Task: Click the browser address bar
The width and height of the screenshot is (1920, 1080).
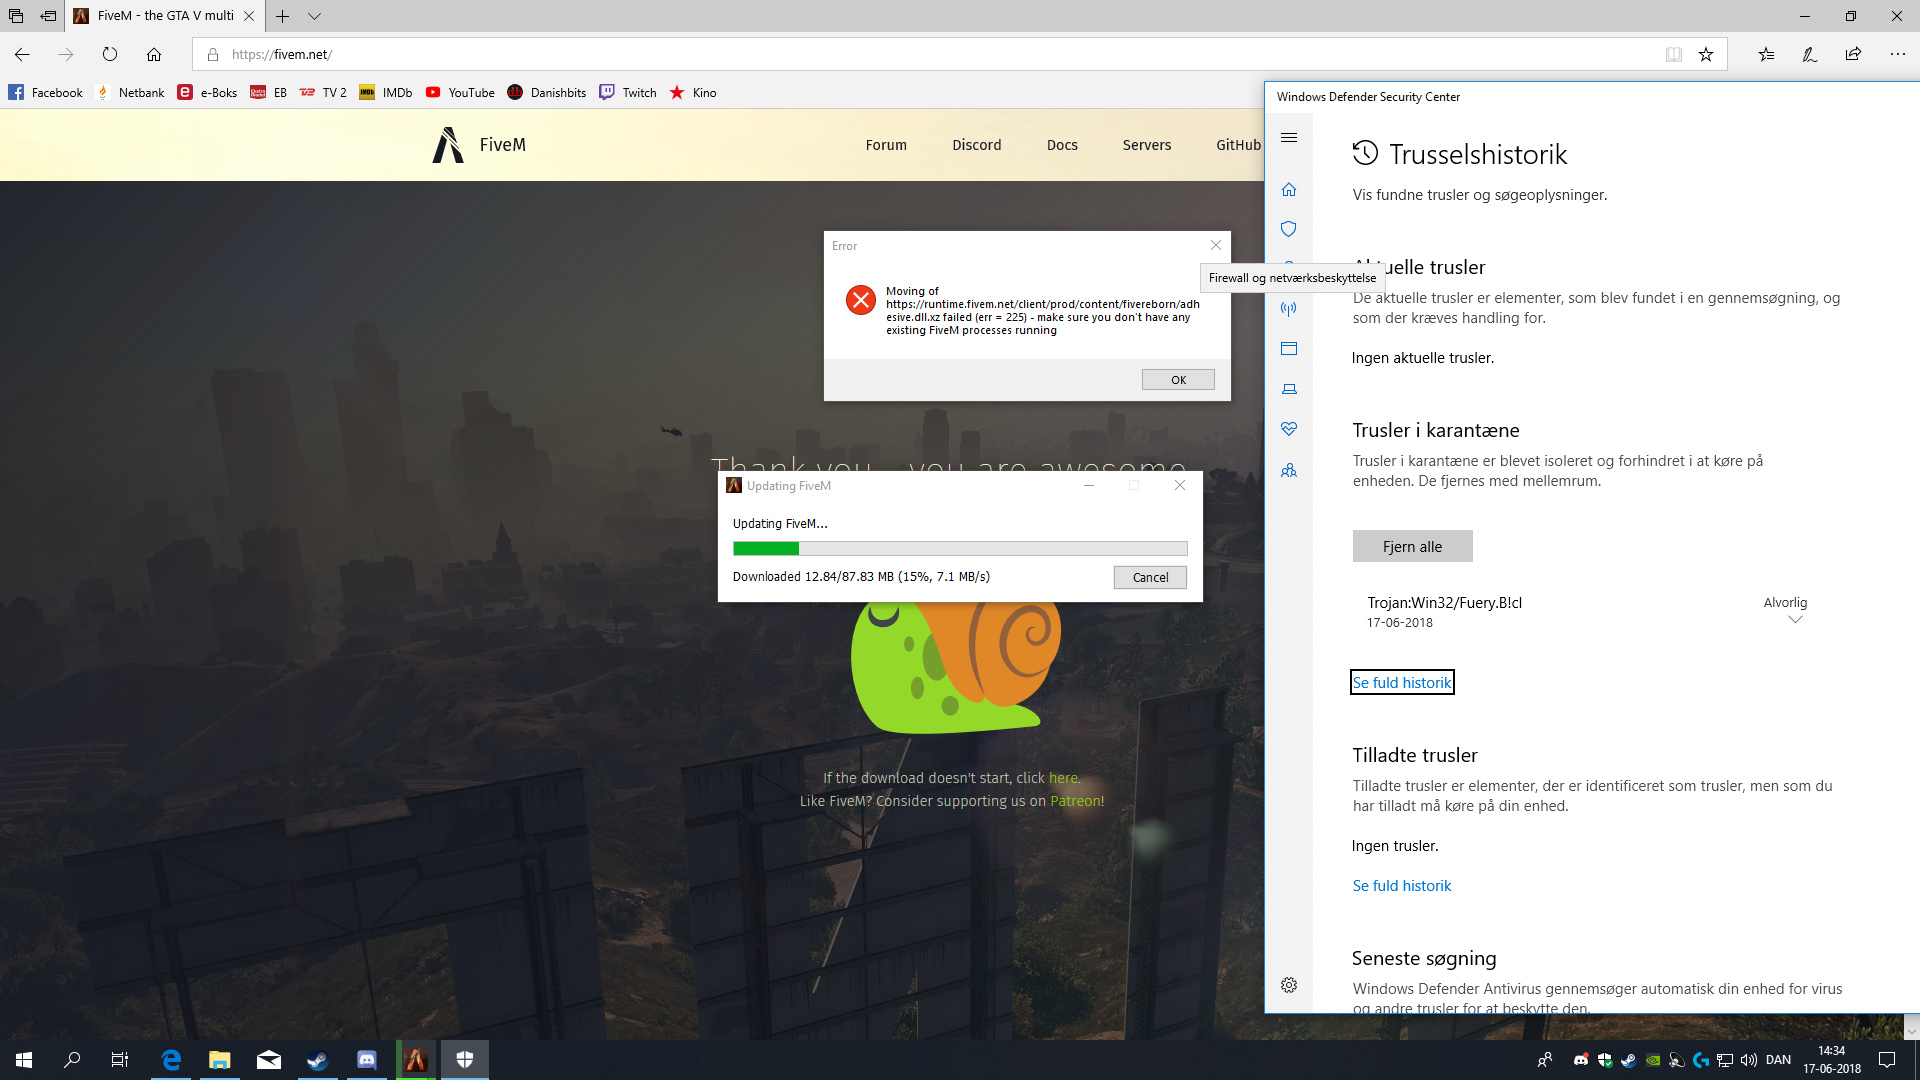Action: (x=900, y=54)
